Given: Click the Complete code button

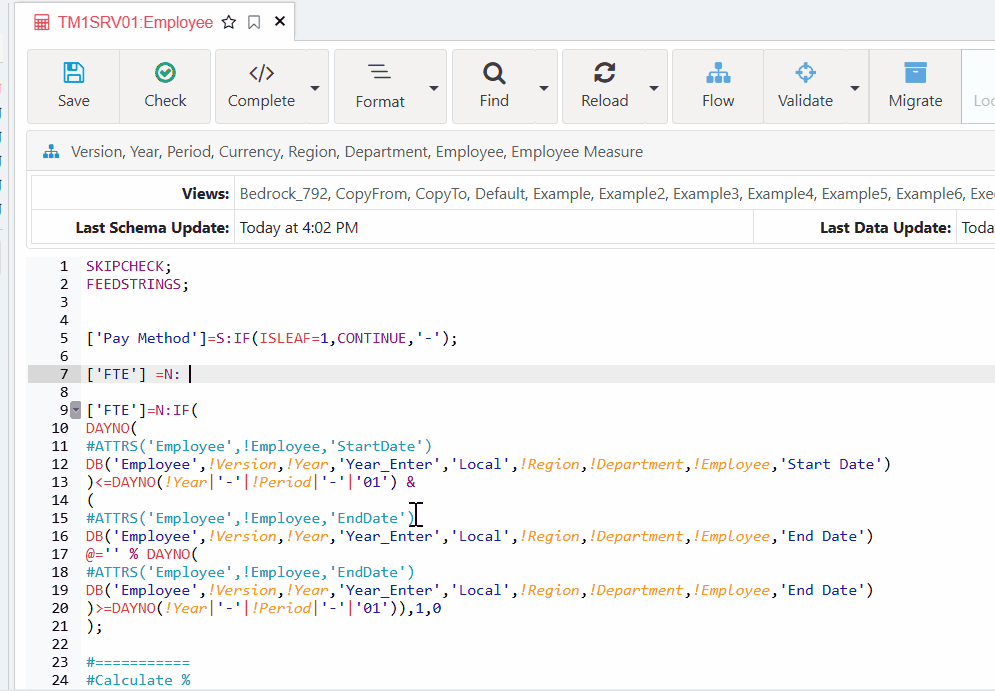Looking at the screenshot, I should [x=261, y=86].
